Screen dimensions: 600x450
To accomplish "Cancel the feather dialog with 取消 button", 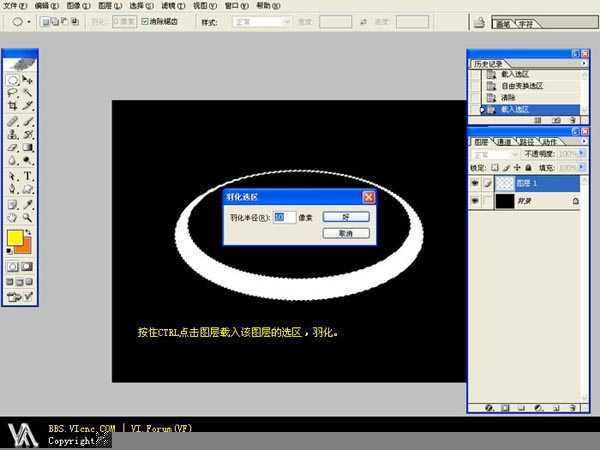I will click(346, 233).
